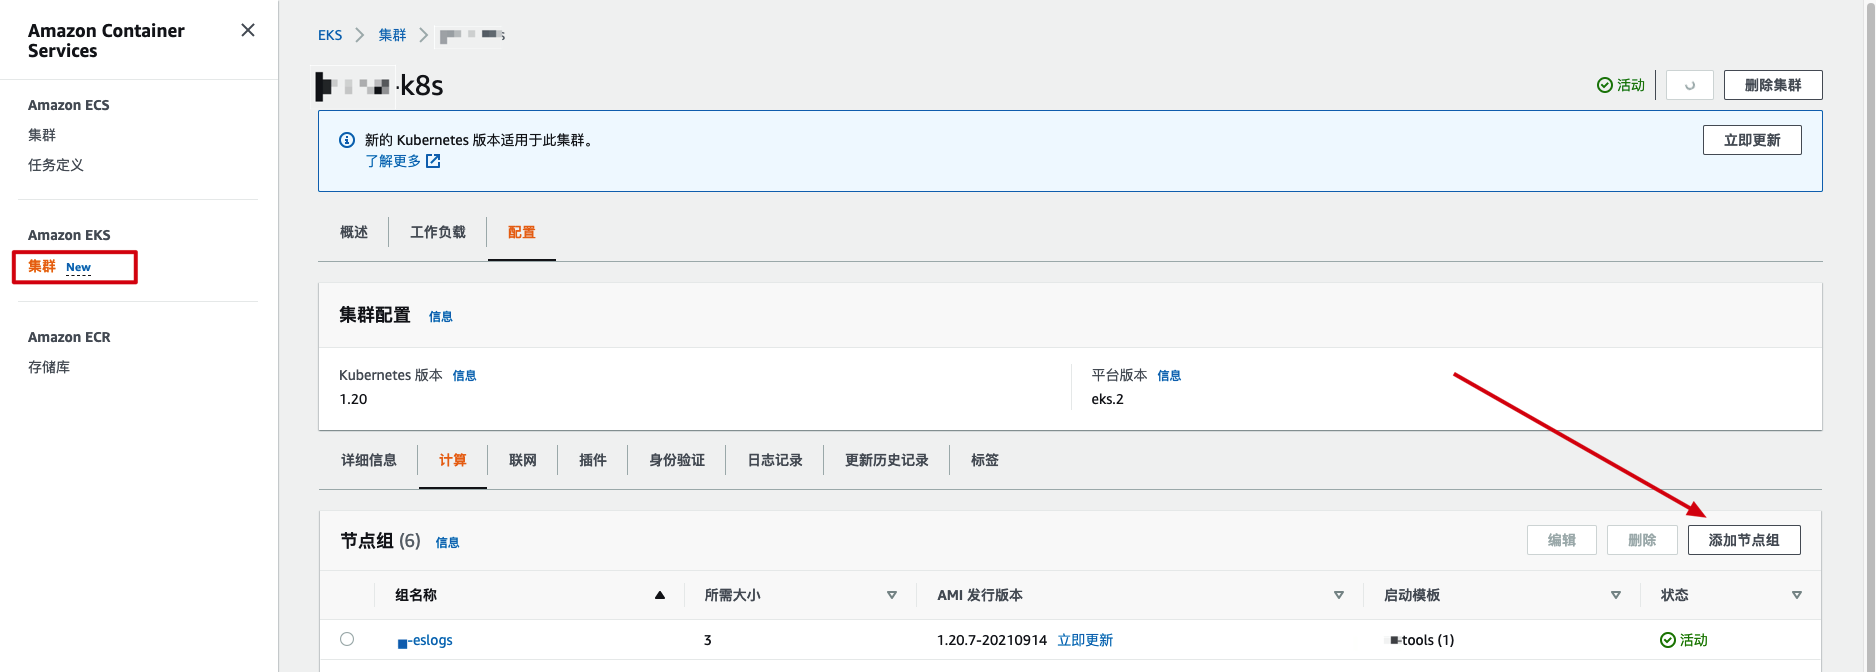Click the 删除集群 button
The height and width of the screenshot is (672, 1876).
coord(1773,85)
